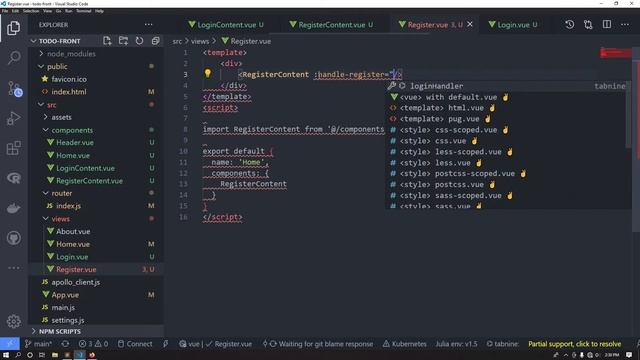Click the suggestion list scrollbar
This screenshot has width=640, height=360.
(x=629, y=115)
